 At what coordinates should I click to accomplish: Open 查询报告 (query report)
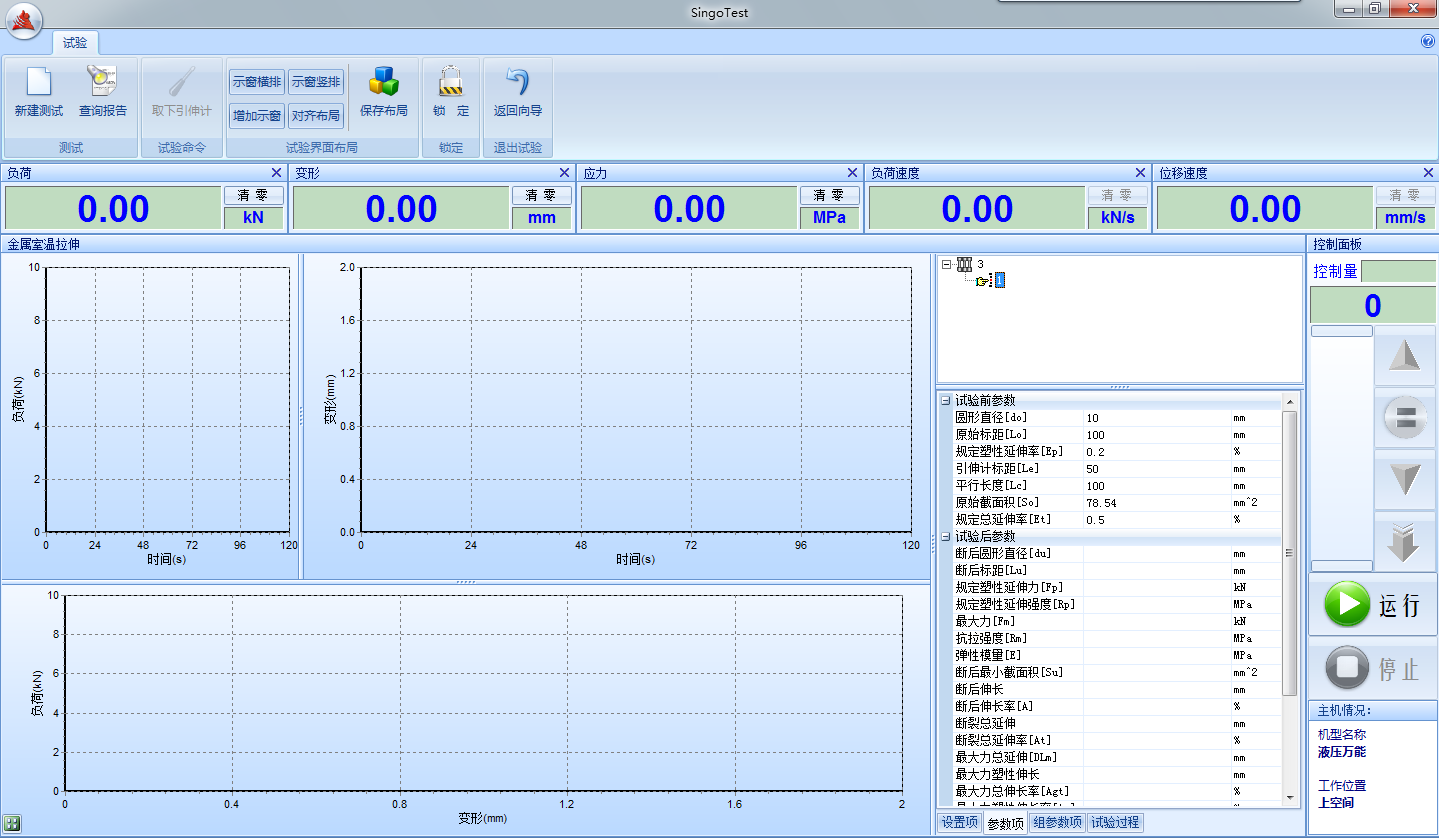(x=103, y=82)
